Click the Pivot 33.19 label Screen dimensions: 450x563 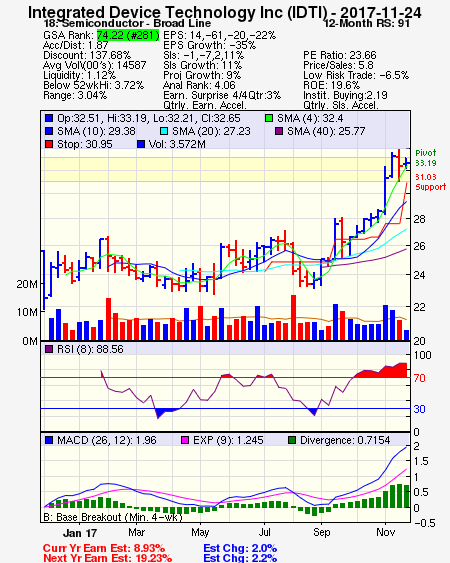click(x=426, y=158)
